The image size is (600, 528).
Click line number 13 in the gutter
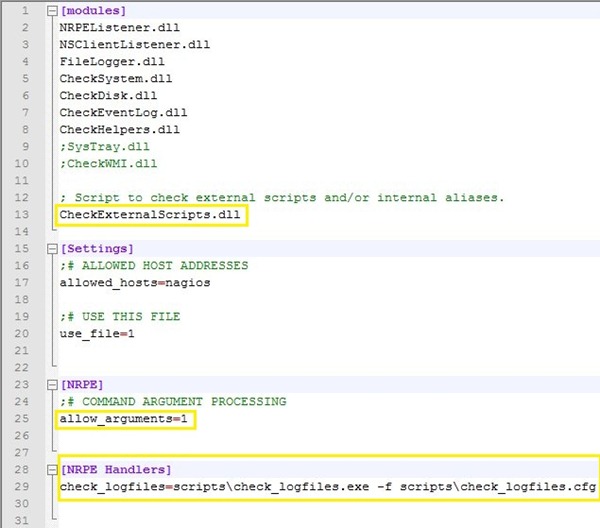click(x=22, y=215)
